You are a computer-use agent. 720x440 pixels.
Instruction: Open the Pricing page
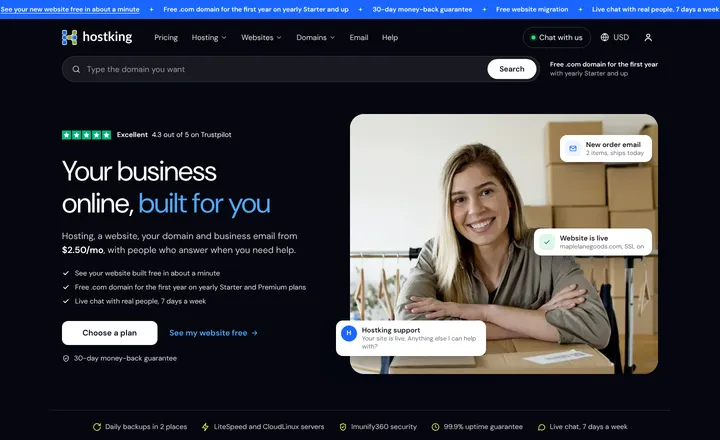166,38
